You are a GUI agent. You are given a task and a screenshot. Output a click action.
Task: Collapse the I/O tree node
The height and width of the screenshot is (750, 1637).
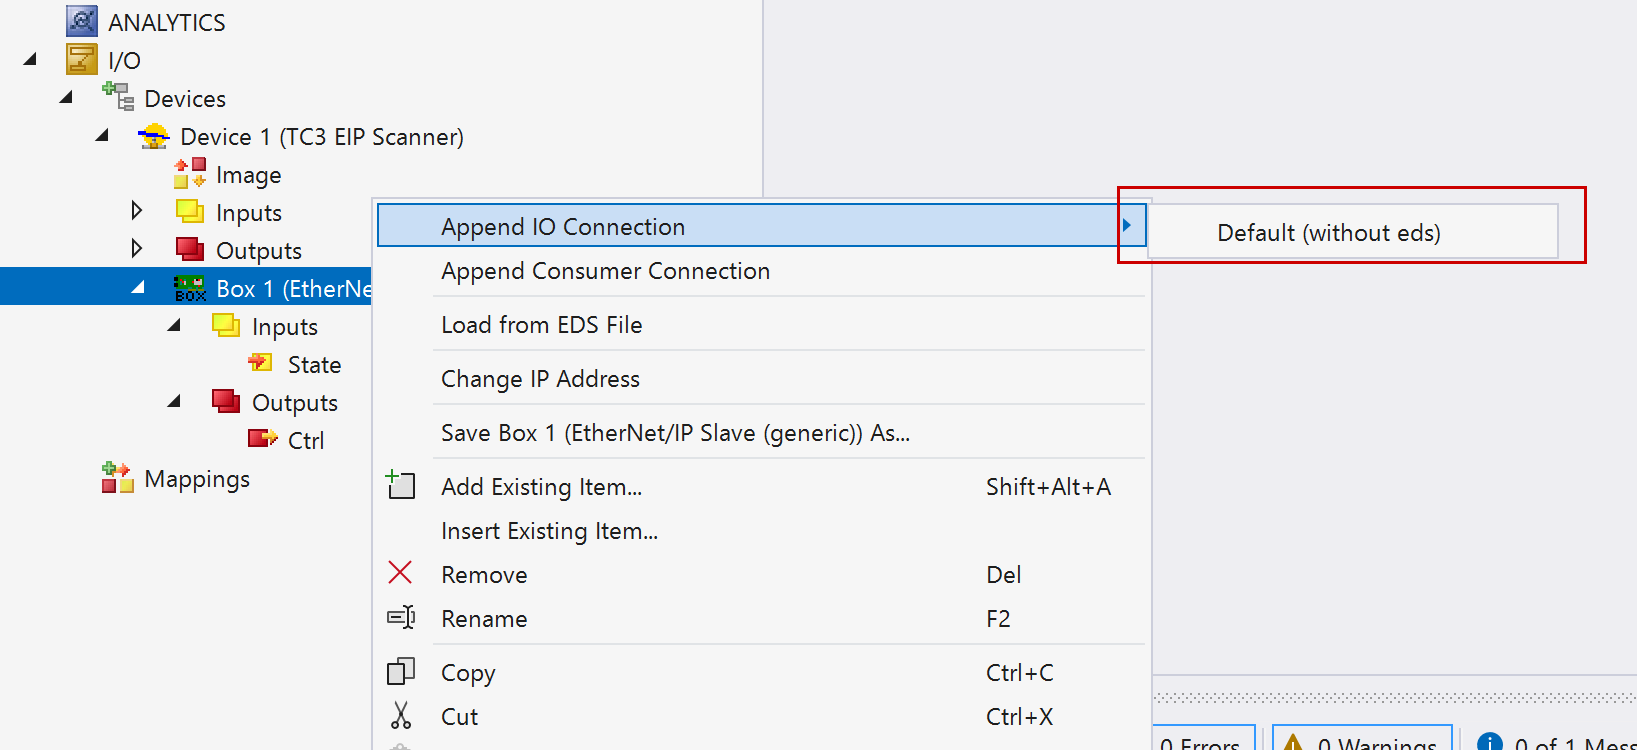coord(30,60)
